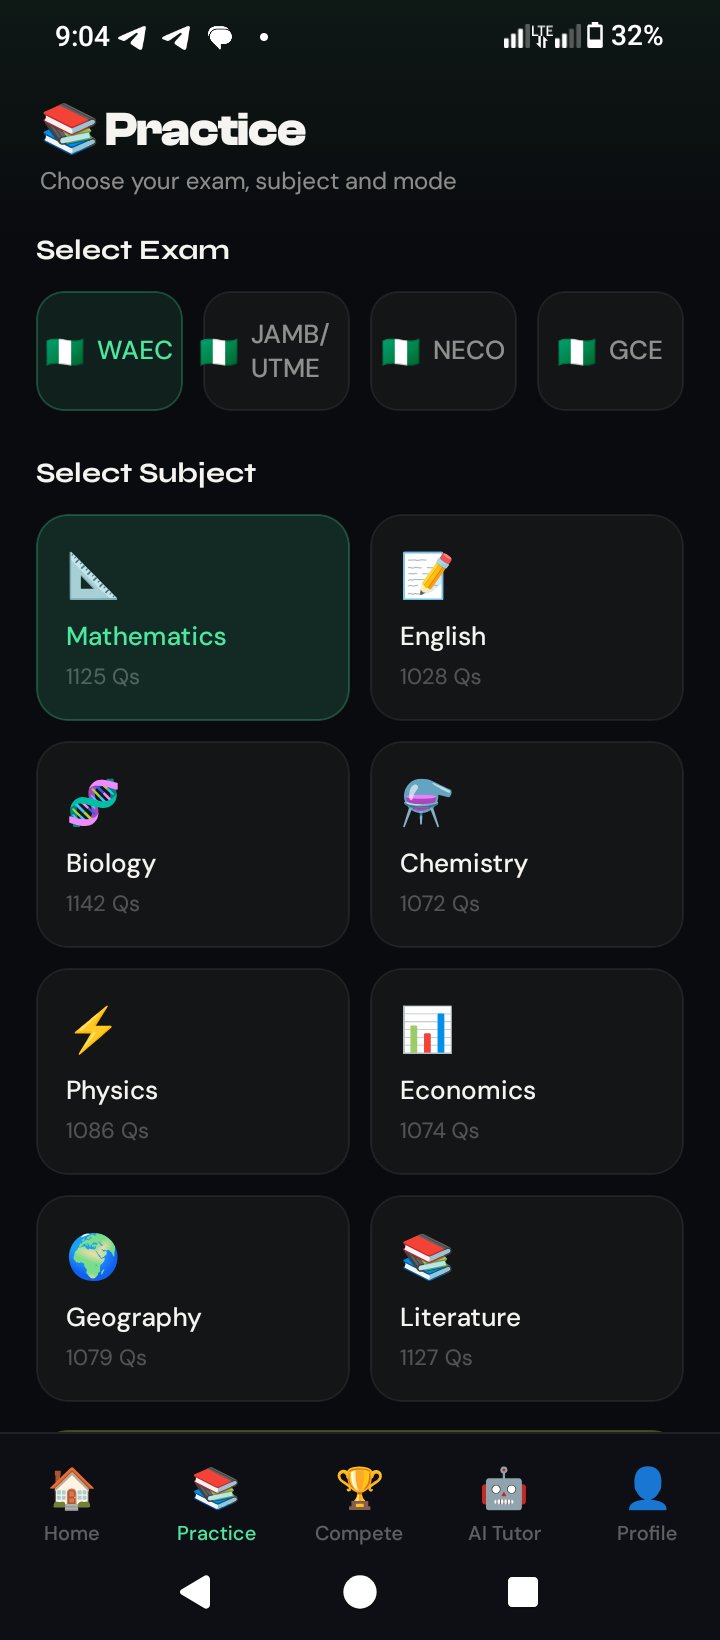
Task: Choose the NECO exam option
Action: point(443,351)
